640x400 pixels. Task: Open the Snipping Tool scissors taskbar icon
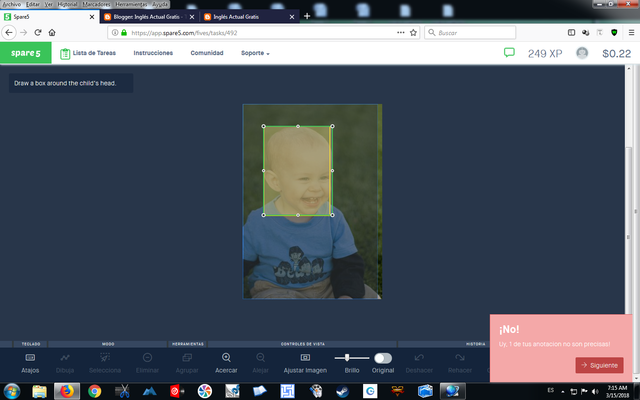(x=122, y=391)
